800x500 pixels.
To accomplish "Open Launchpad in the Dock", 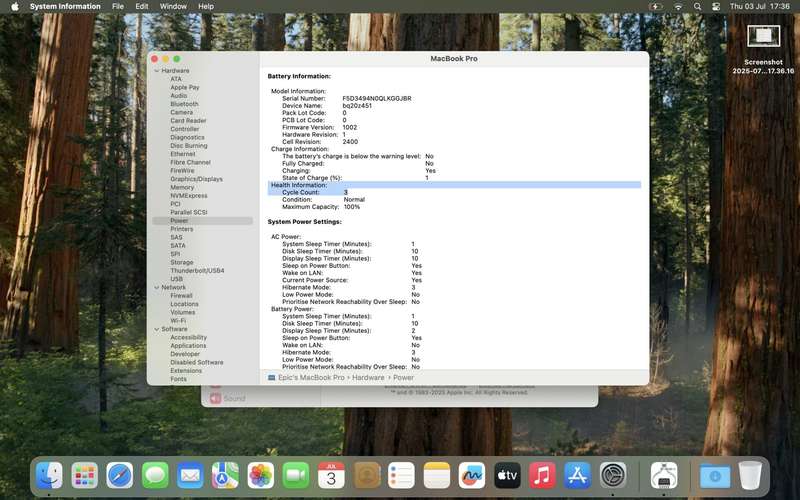I will 85,475.
